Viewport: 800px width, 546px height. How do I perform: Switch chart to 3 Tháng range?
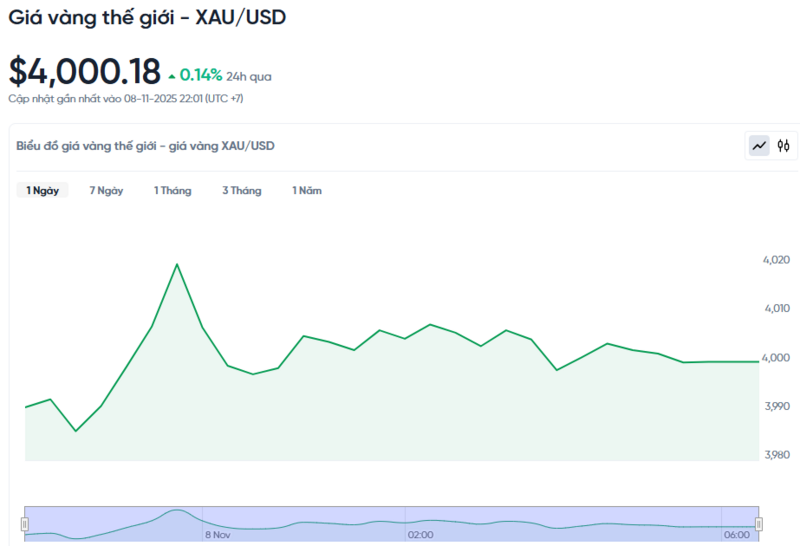(x=241, y=191)
